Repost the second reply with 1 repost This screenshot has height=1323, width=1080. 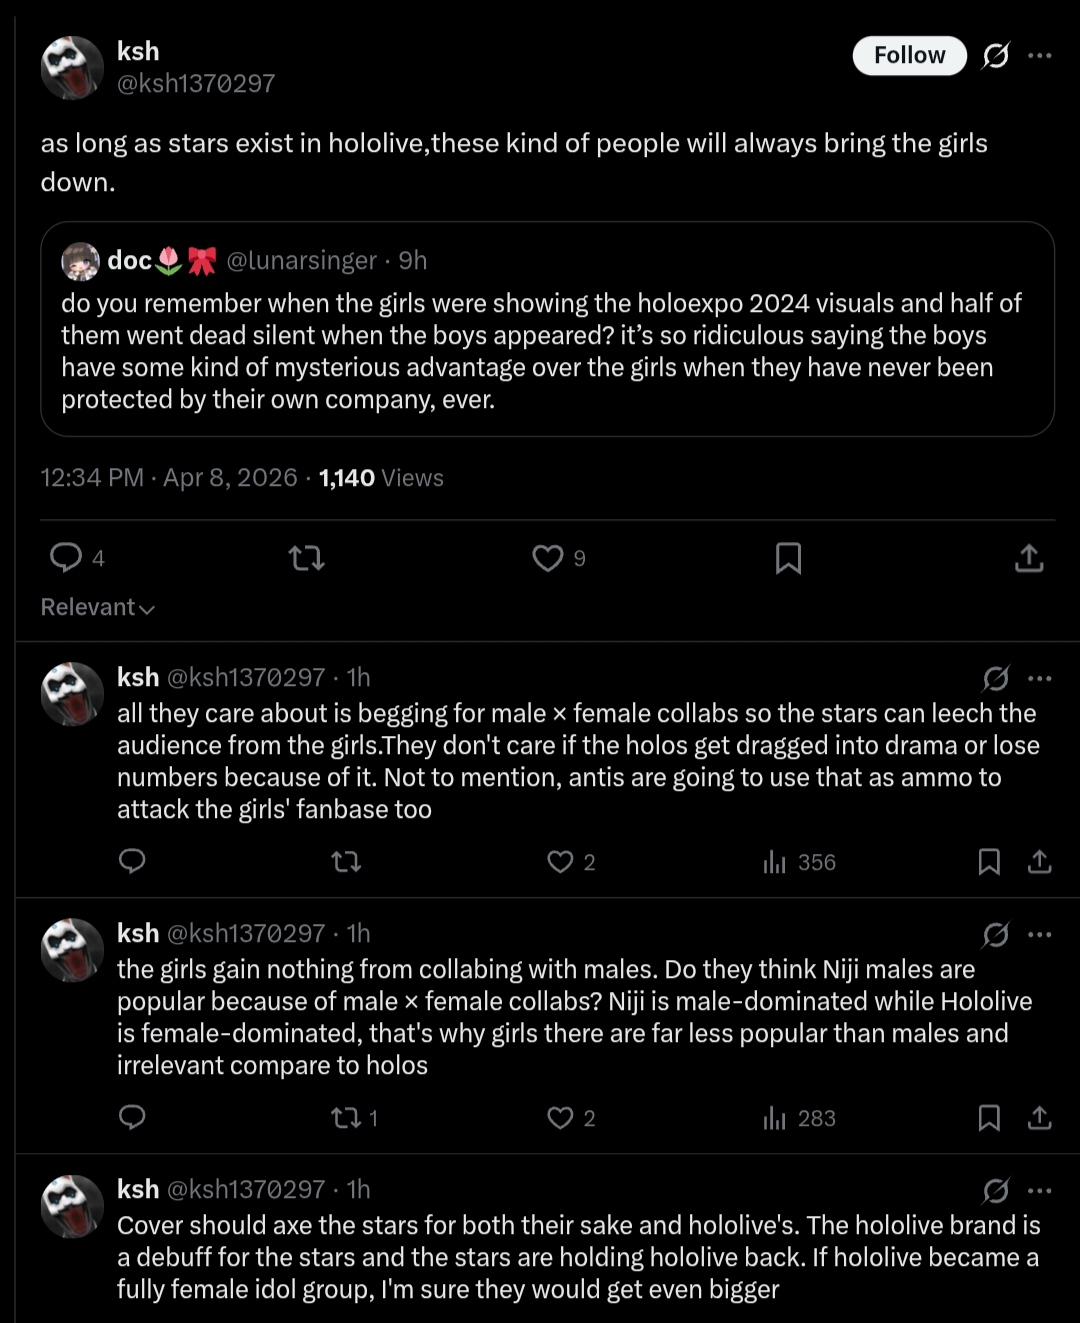(x=354, y=1118)
